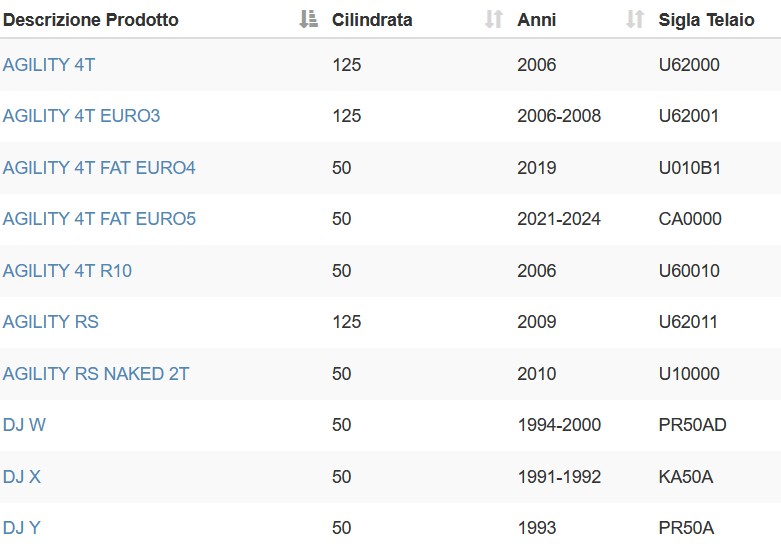781x553 pixels.
Task: Click the Anni column sort arrows icon
Action: 635,19
